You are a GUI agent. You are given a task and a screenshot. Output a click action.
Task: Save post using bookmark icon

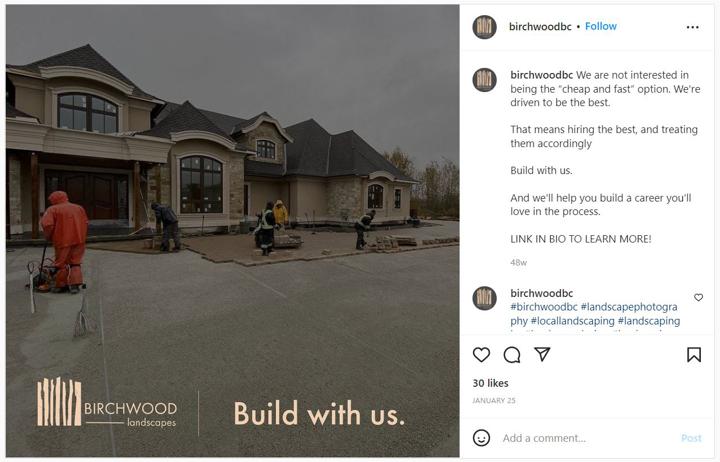click(694, 355)
